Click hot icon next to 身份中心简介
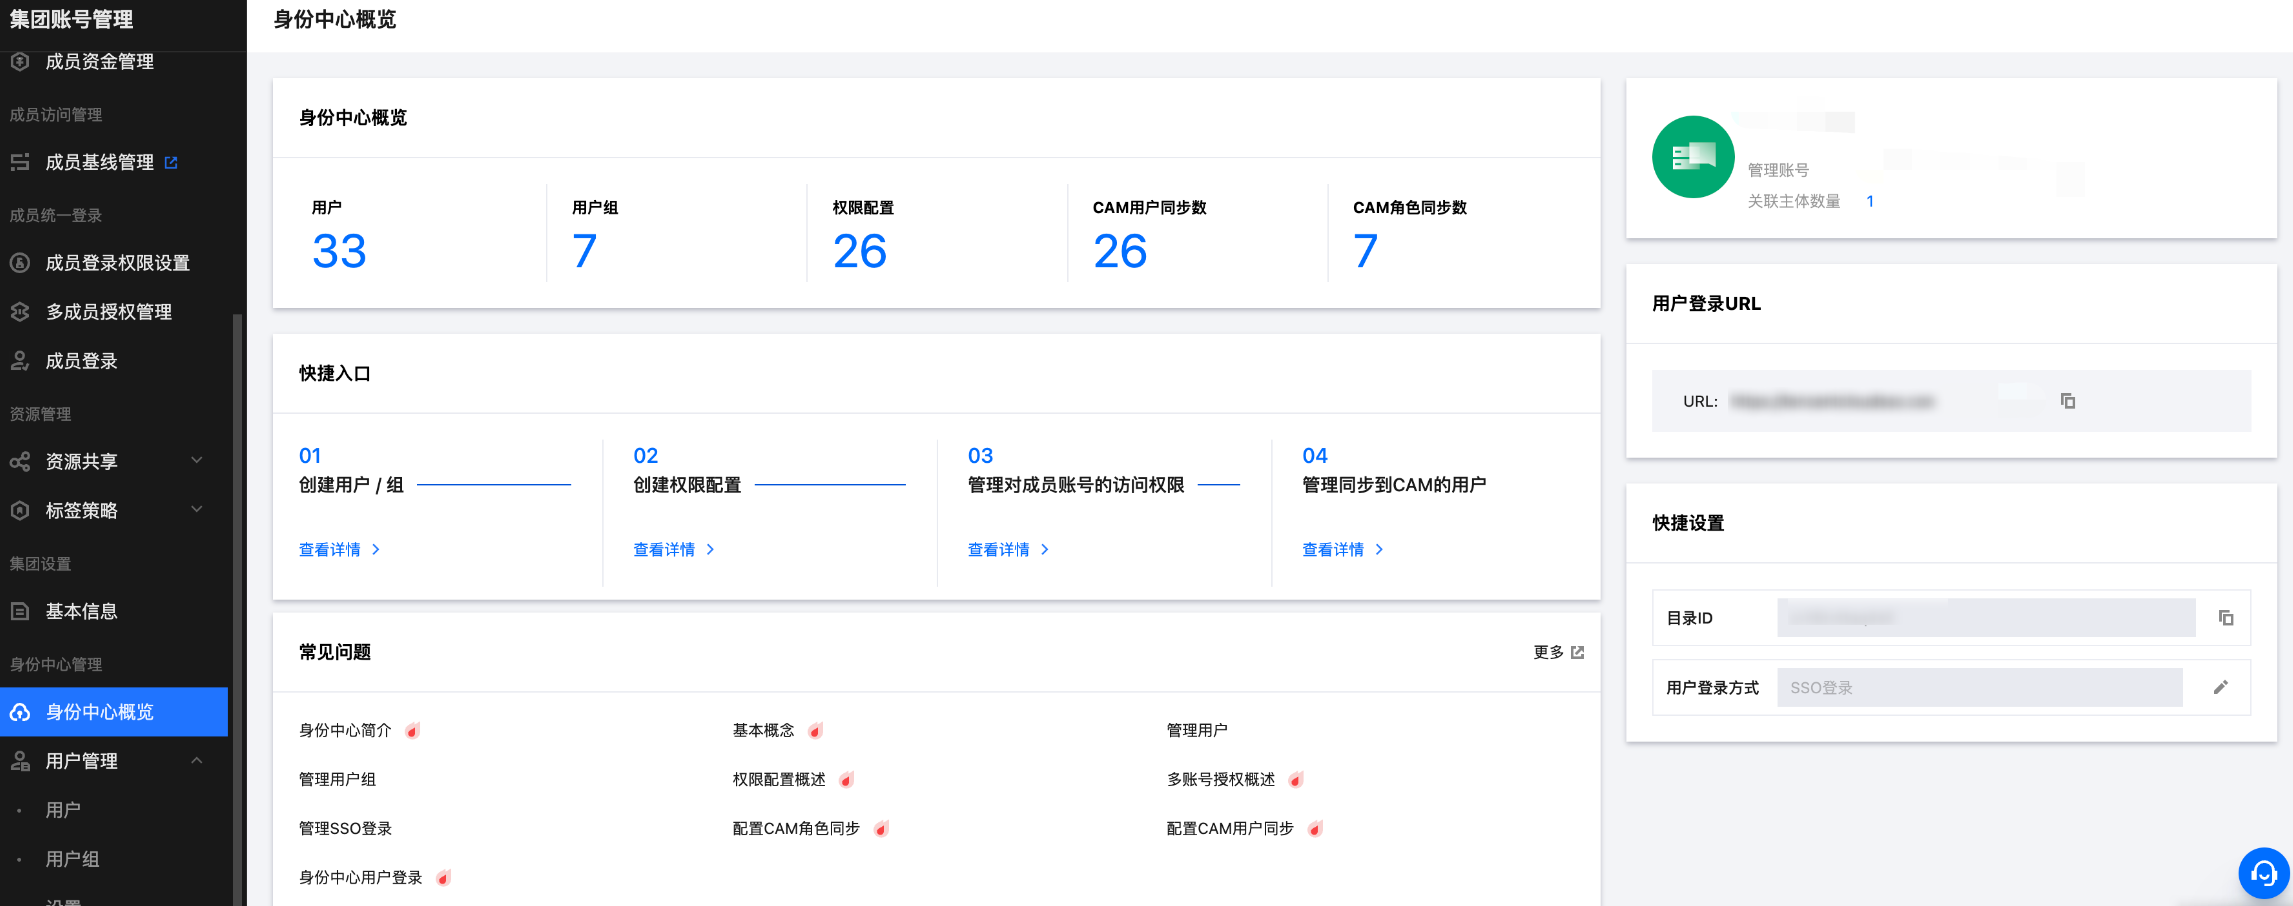This screenshot has height=906, width=2293. 412,731
